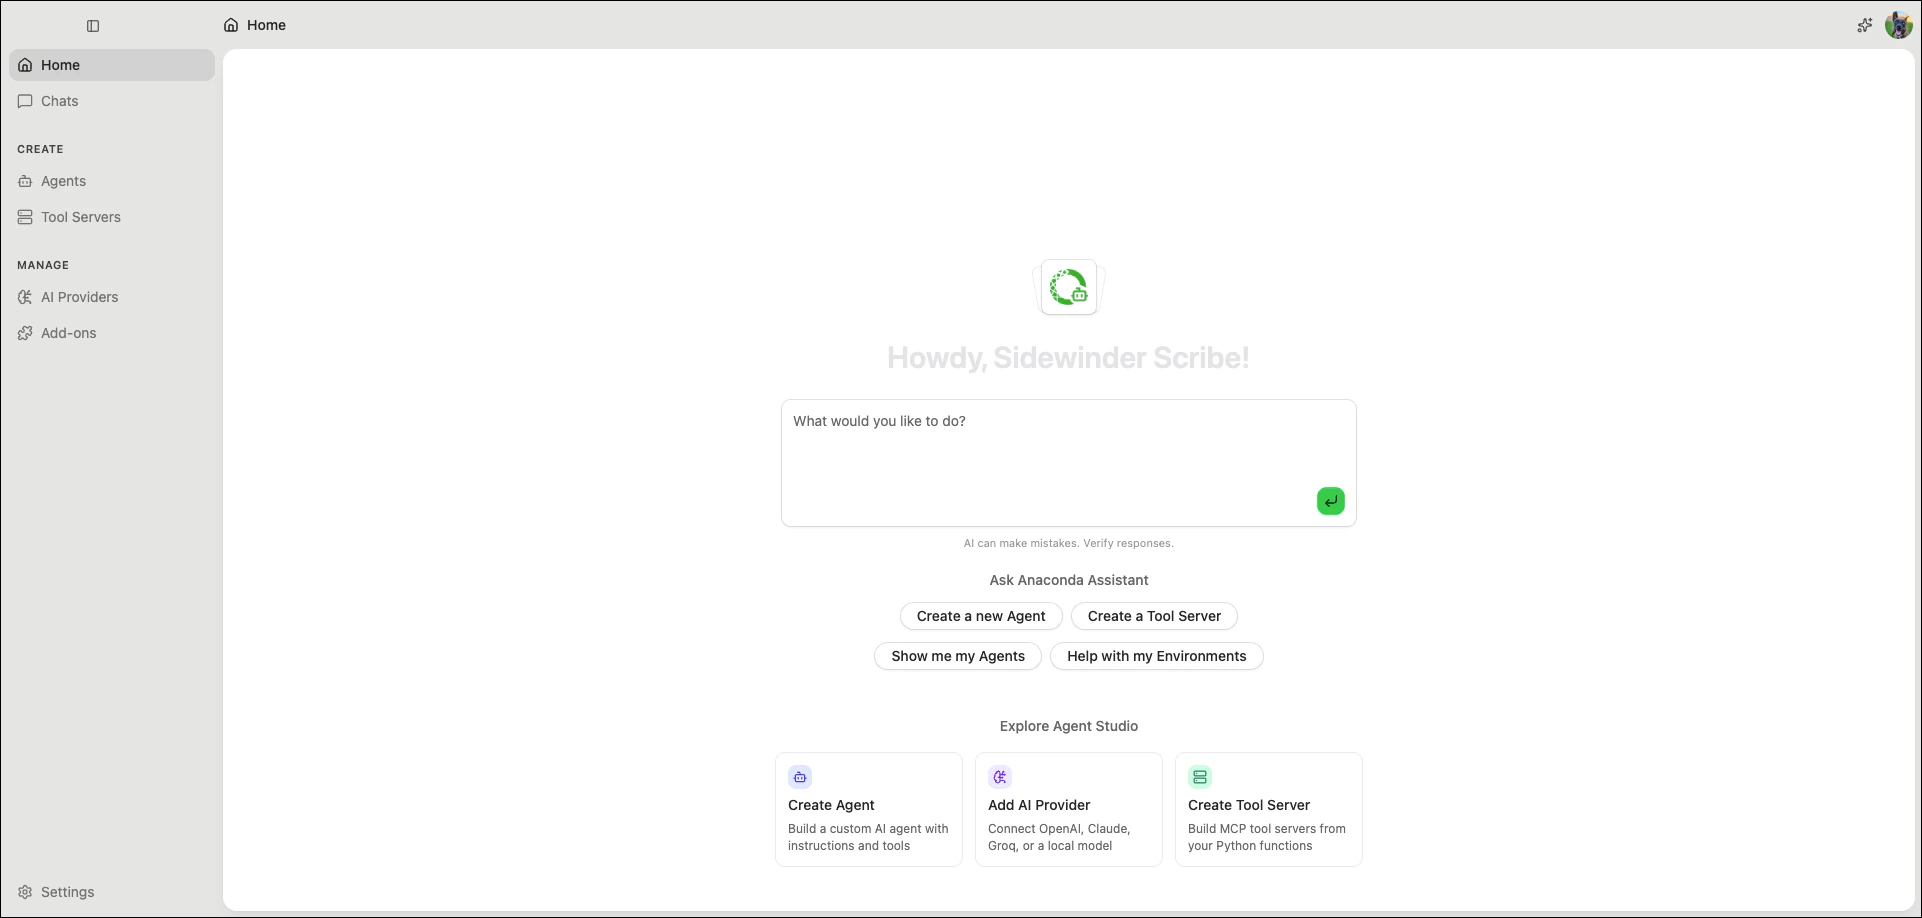Click the server icon on Create Tool Server card
Viewport: 1922px width, 918px height.
(1200, 777)
